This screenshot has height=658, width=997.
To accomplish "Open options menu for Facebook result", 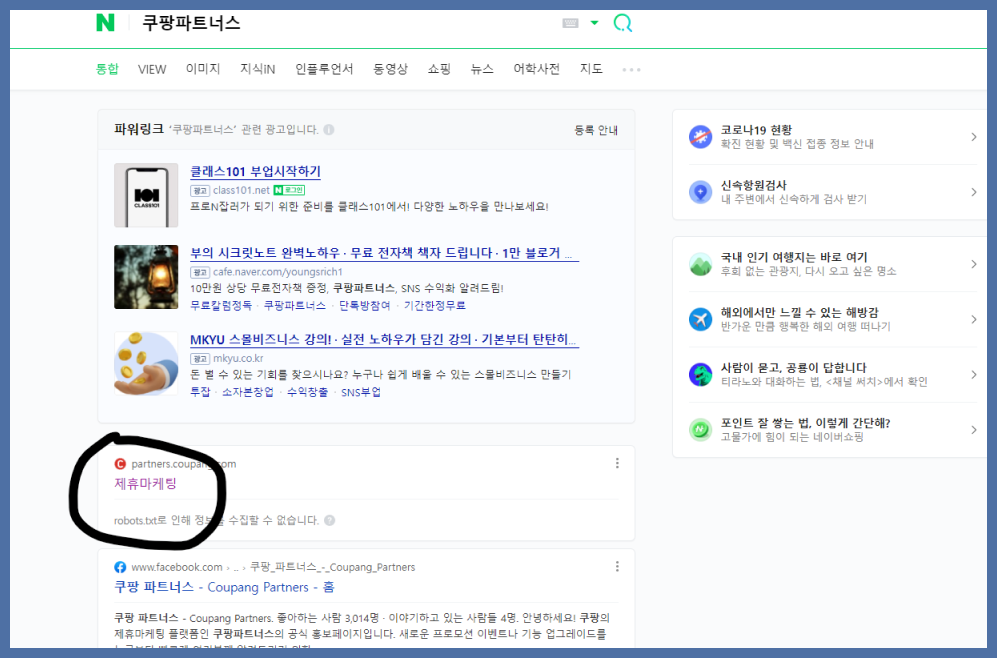I will (x=617, y=566).
